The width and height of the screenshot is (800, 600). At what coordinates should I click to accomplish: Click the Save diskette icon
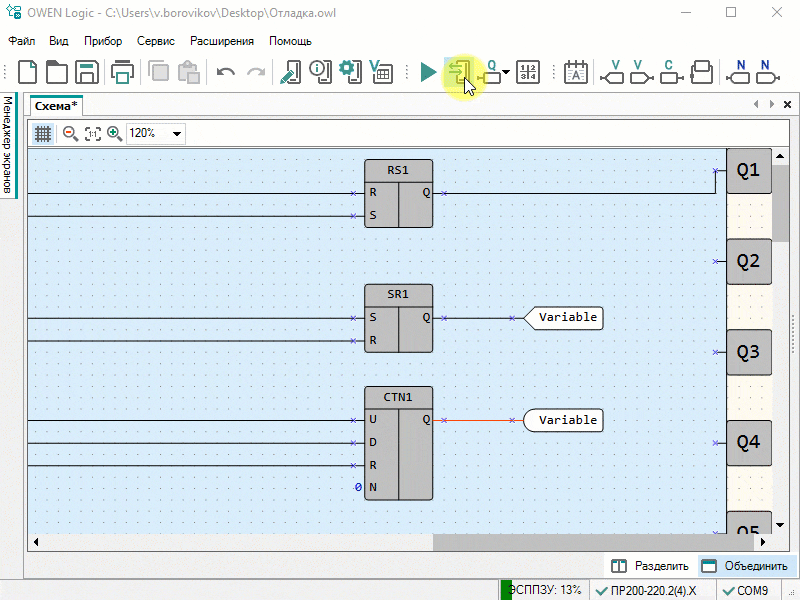click(x=86, y=72)
